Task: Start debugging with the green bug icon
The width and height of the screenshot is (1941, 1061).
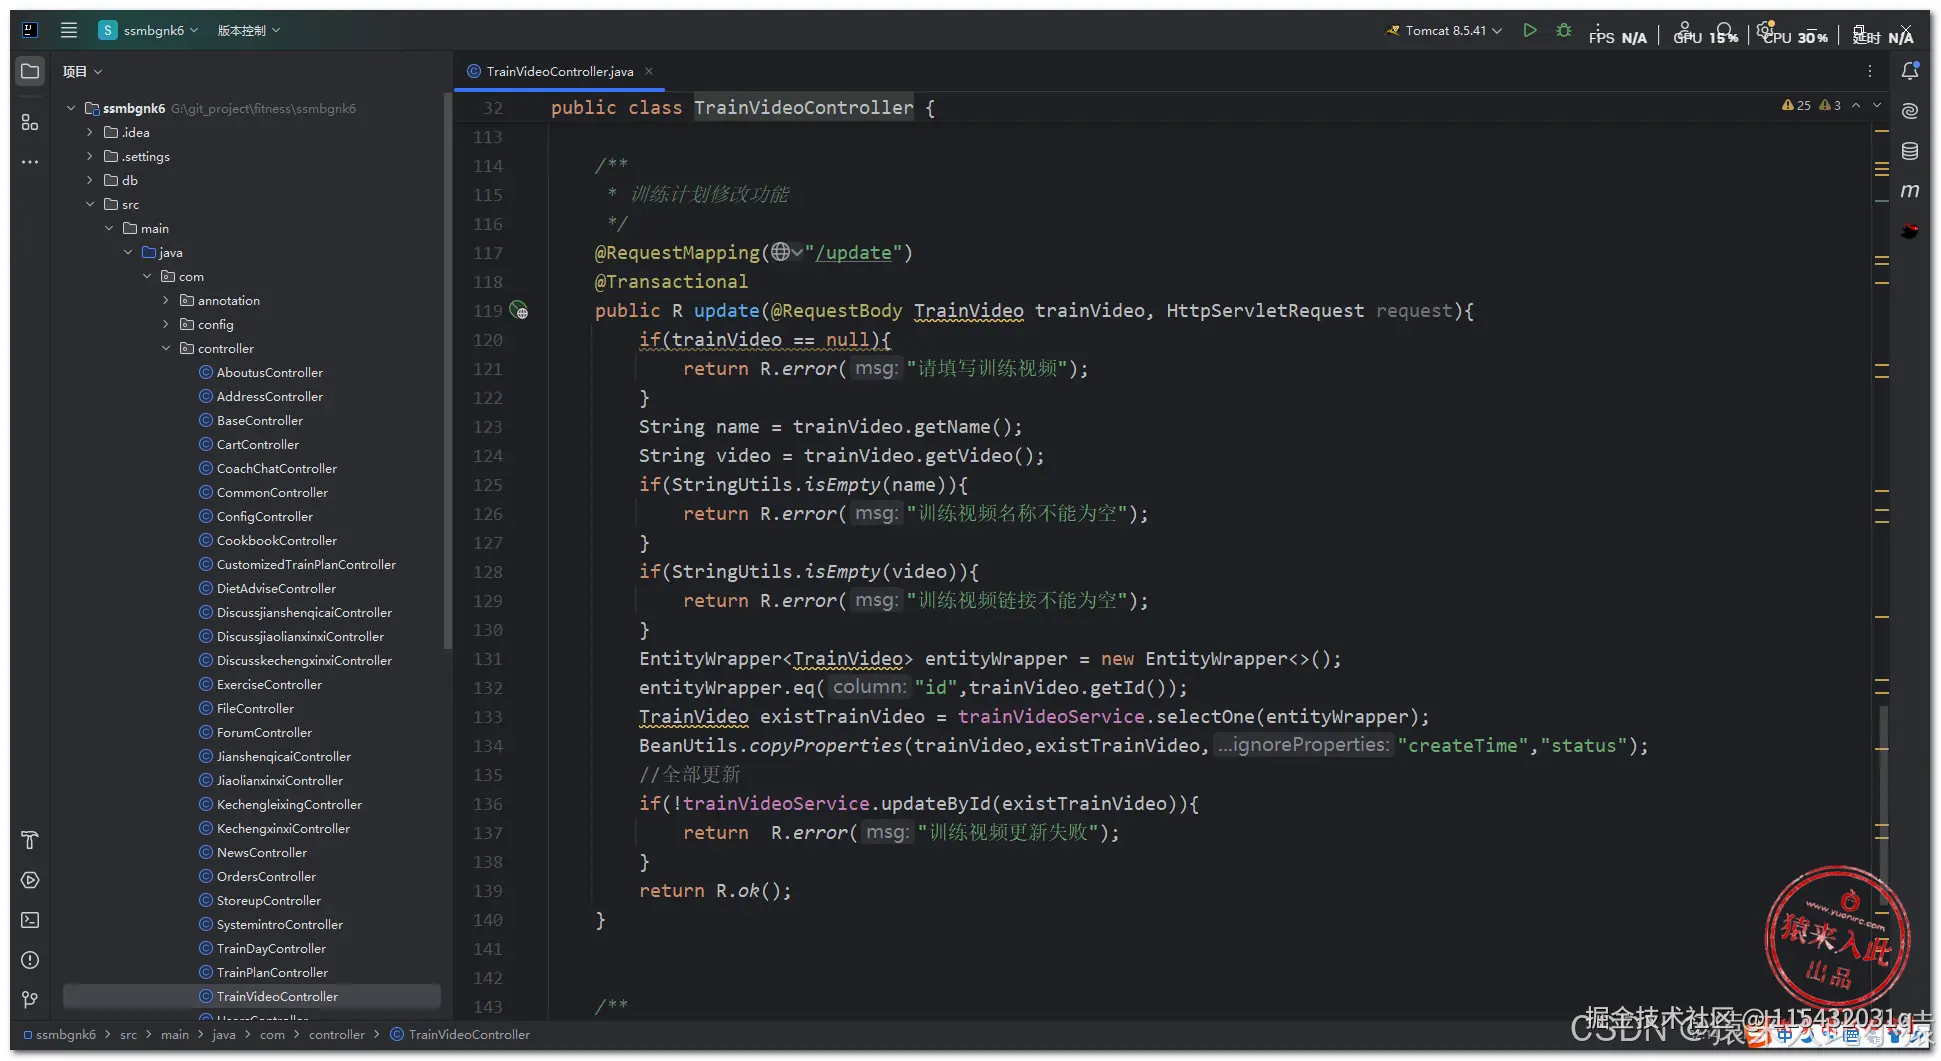Action: pyautogui.click(x=1564, y=30)
